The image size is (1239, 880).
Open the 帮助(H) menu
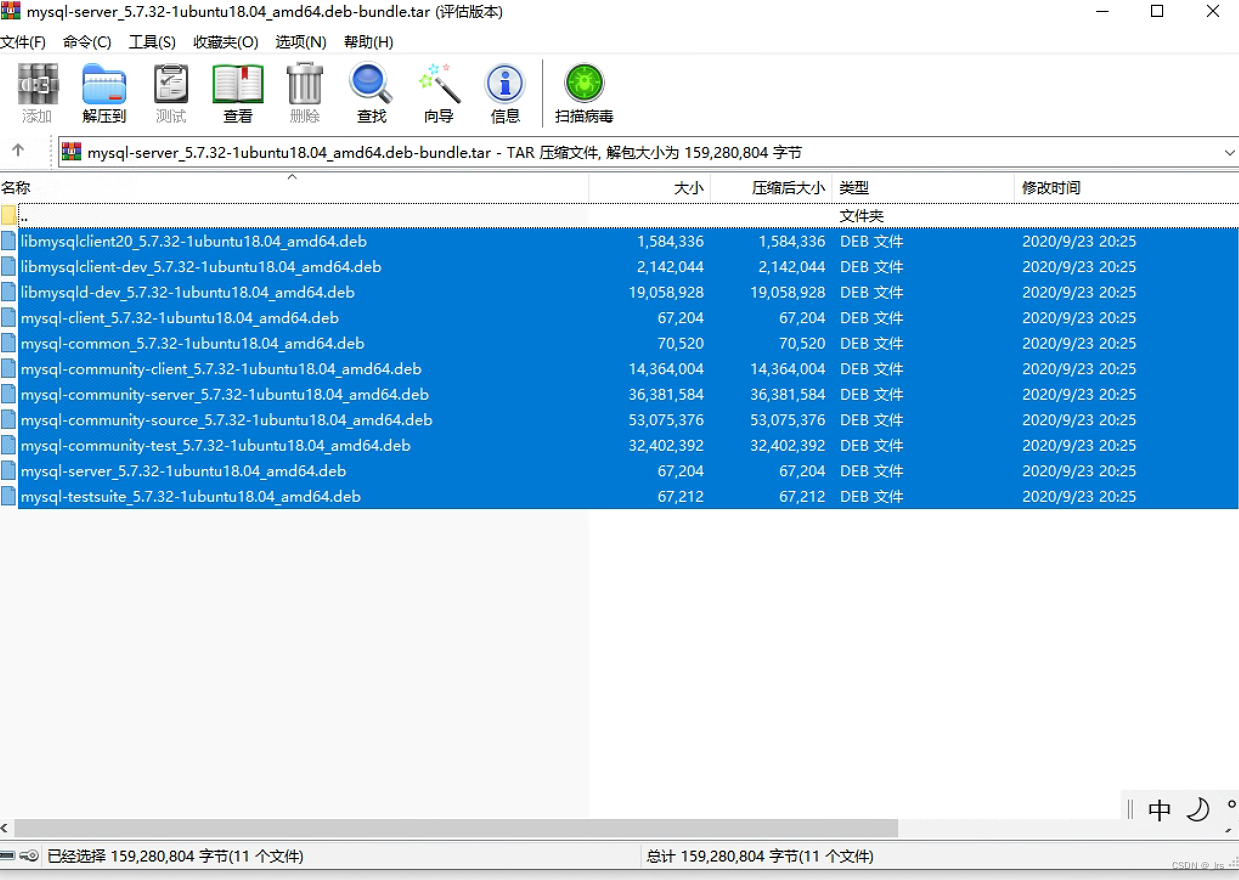coord(368,42)
